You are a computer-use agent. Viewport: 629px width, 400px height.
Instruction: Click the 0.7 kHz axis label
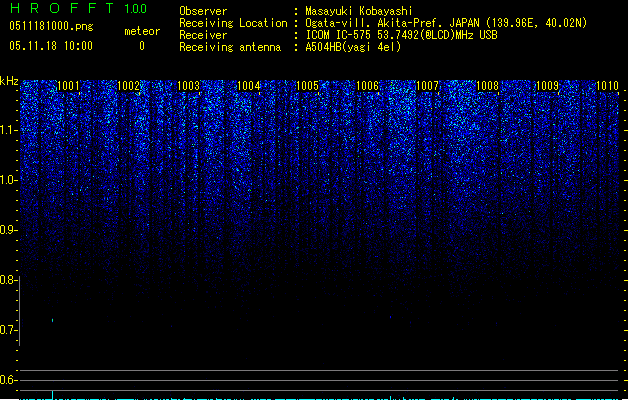(8, 330)
